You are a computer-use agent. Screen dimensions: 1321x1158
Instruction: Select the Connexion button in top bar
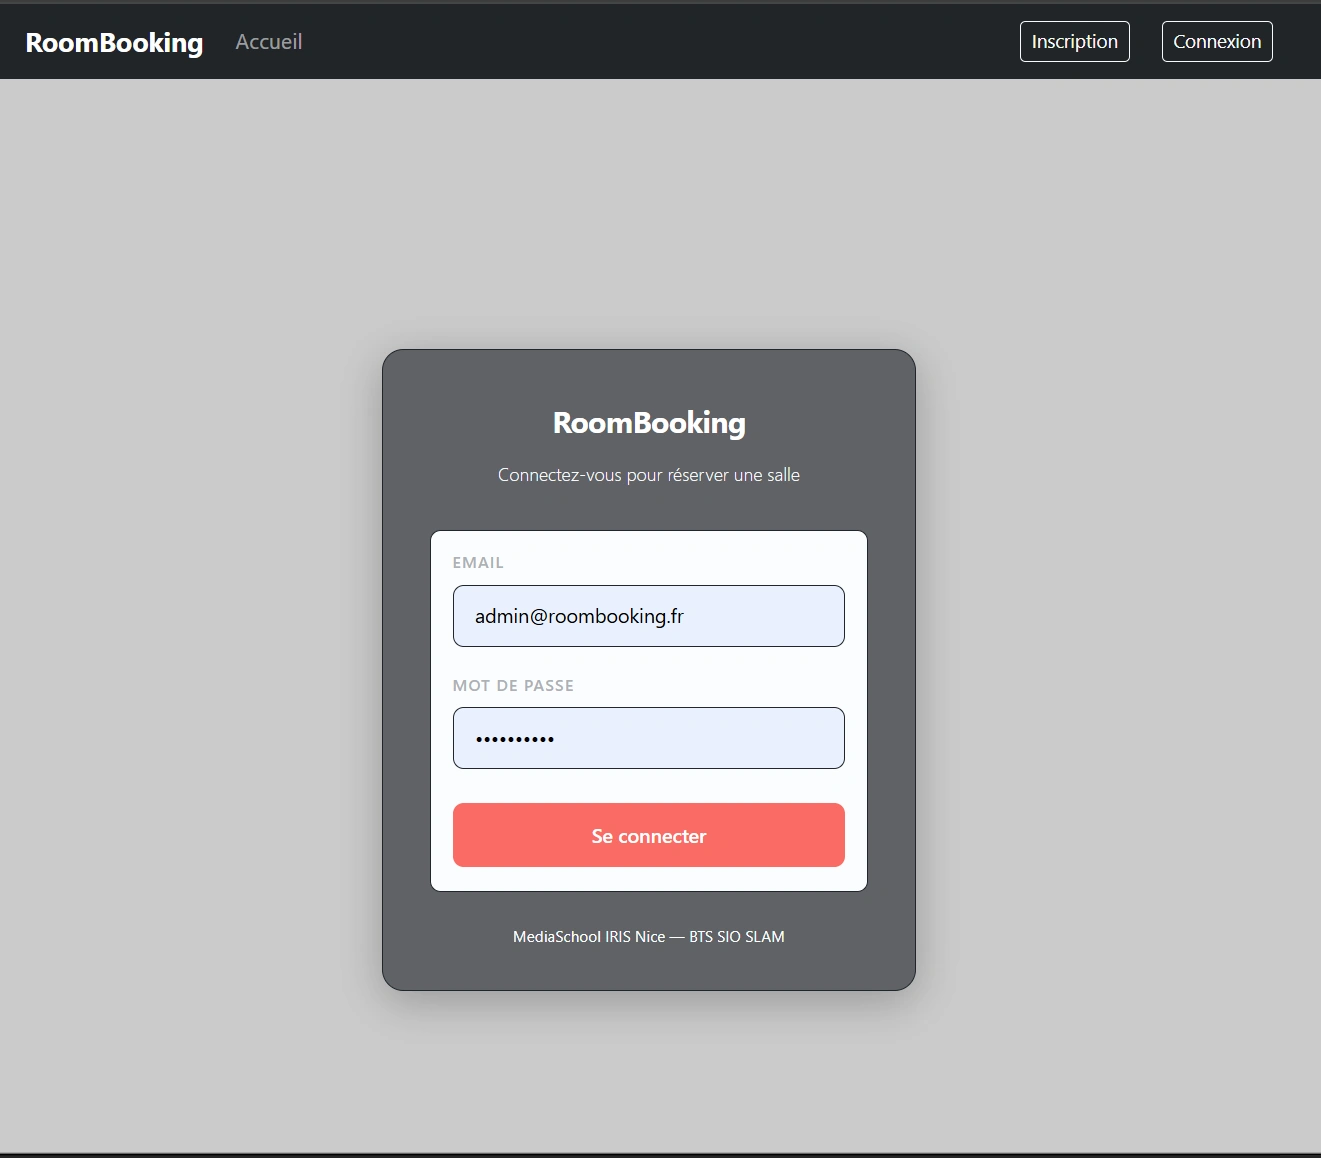point(1216,41)
